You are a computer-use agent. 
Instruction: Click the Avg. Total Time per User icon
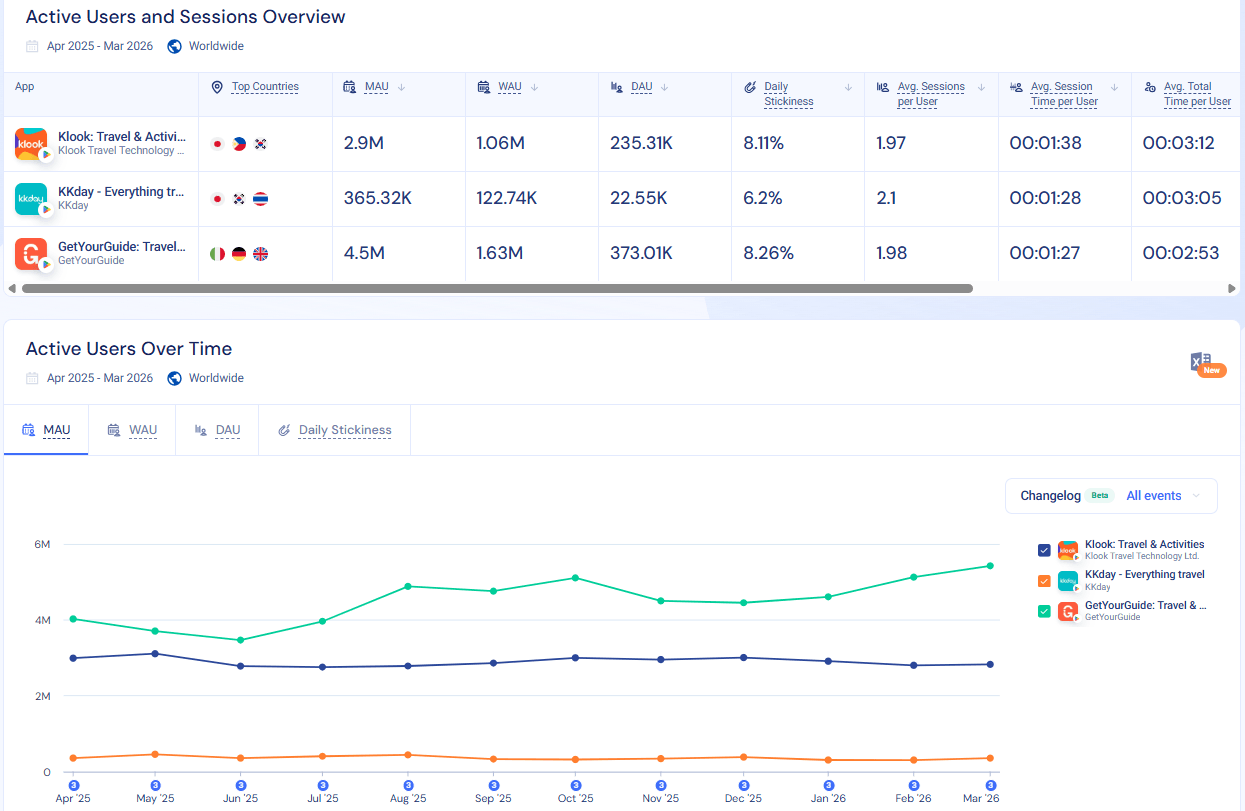(1150, 87)
